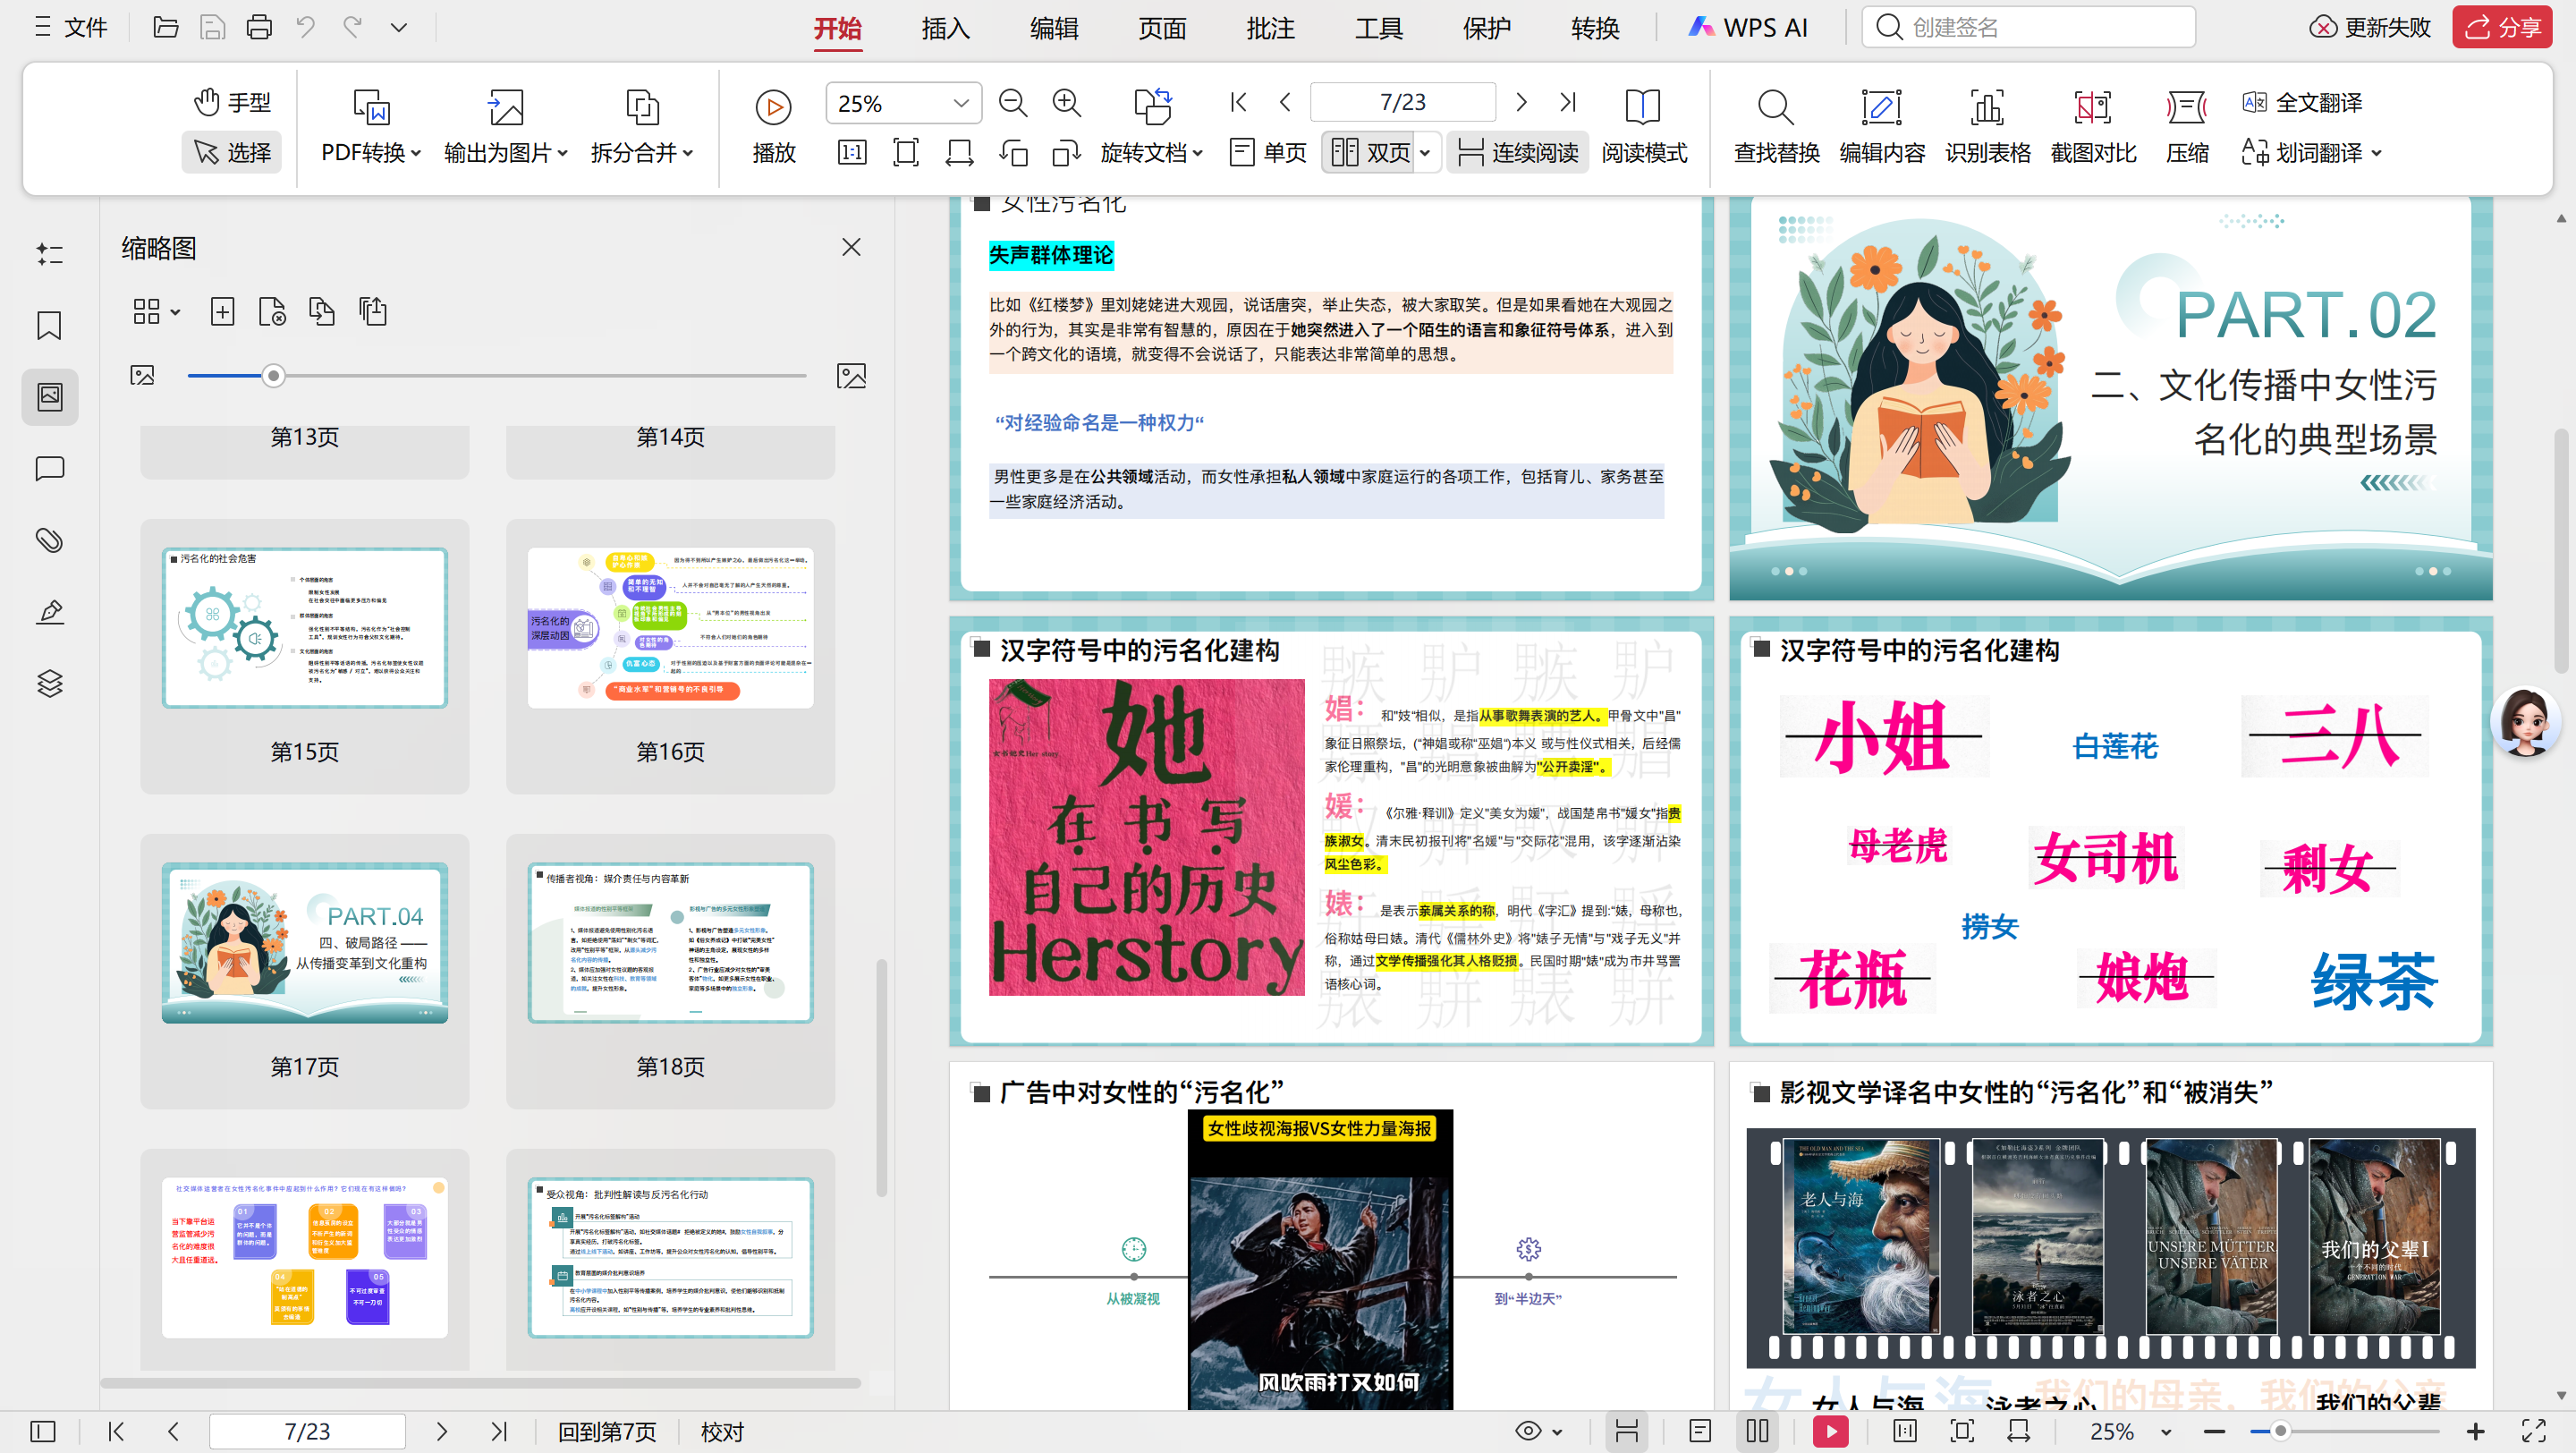Viewport: 2576px width, 1453px height.
Task: Open the comments panel in the left sidebar
Action: [49, 468]
